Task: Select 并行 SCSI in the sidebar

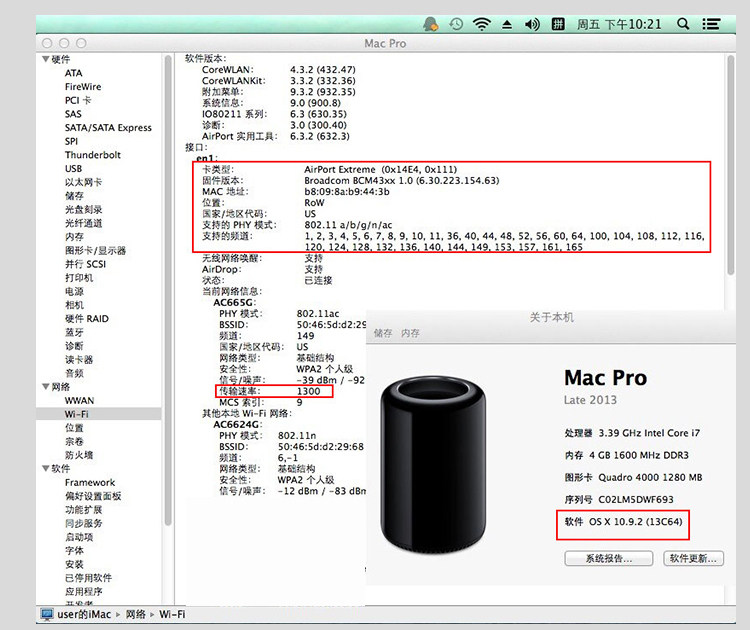Action: pos(85,264)
